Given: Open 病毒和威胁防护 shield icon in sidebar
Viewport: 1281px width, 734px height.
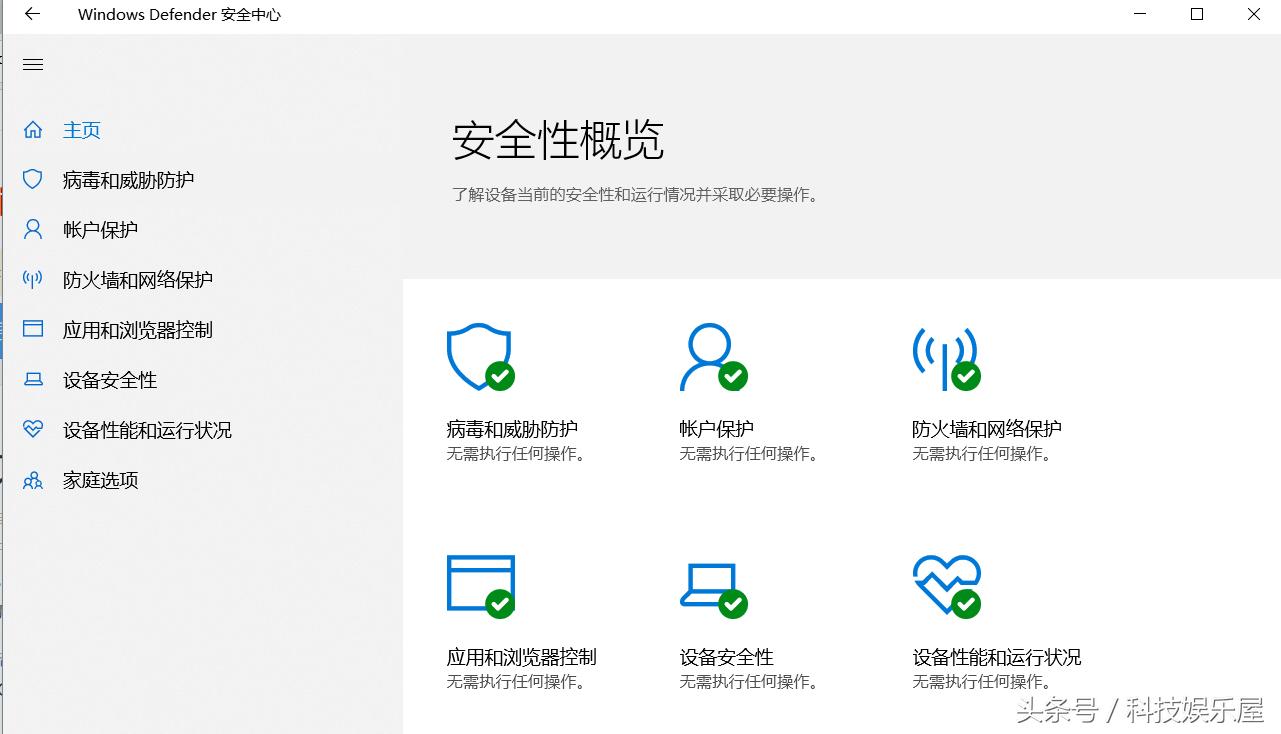Looking at the screenshot, I should [34, 180].
